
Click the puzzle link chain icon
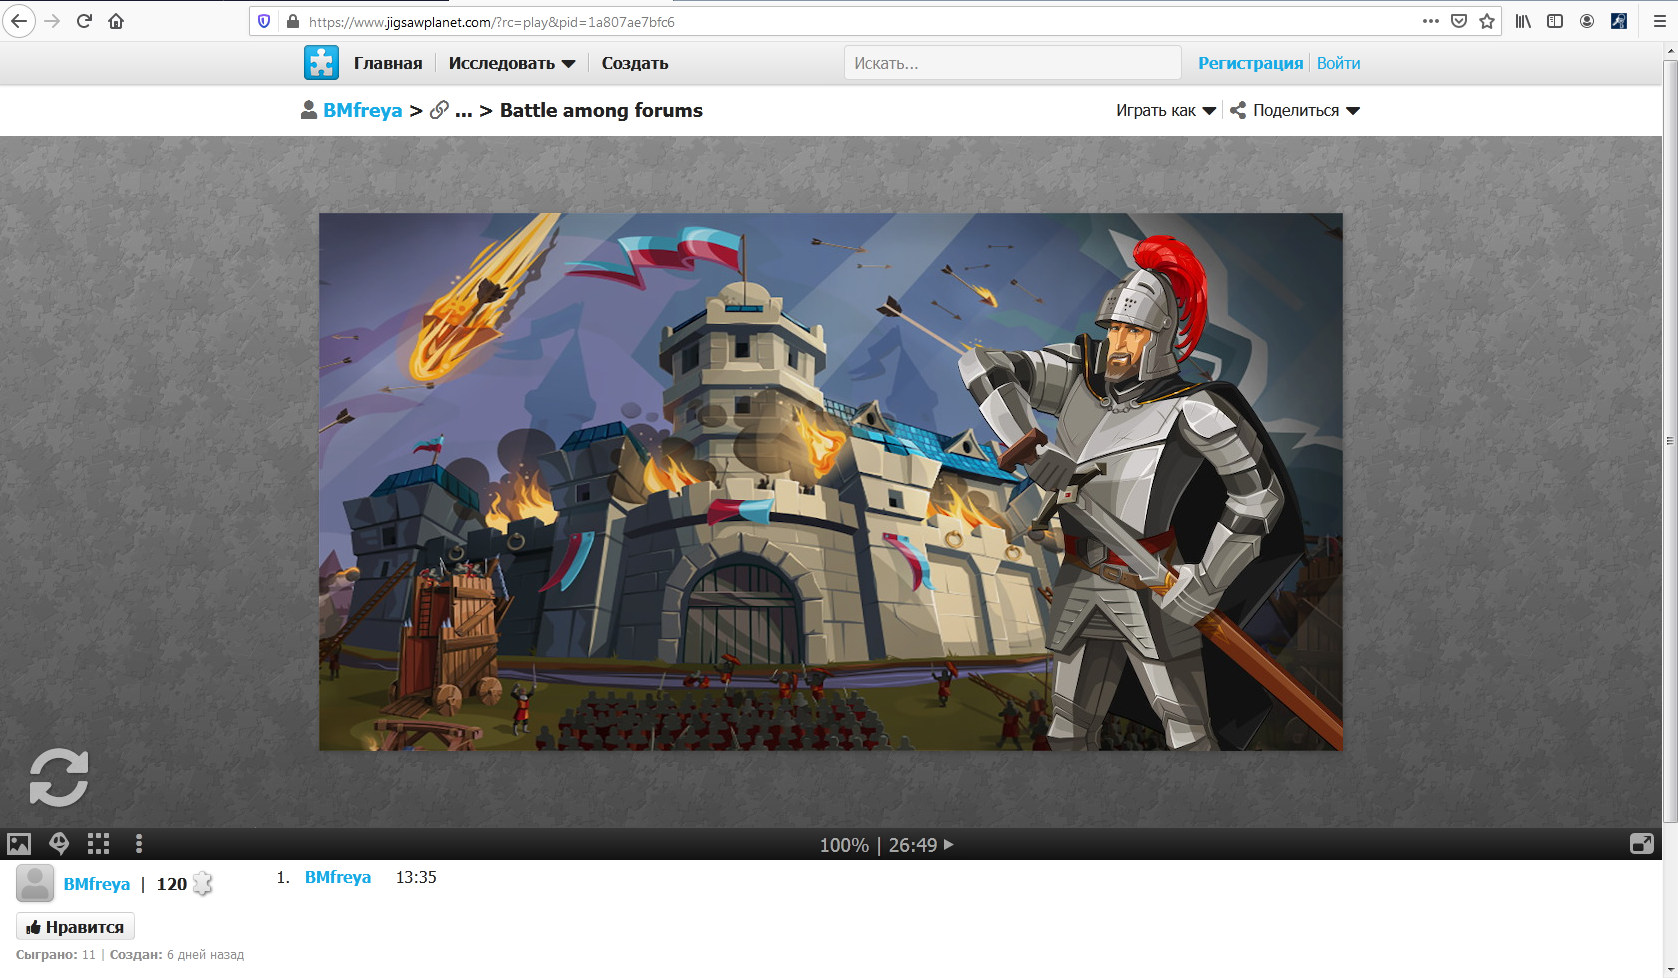coord(439,110)
